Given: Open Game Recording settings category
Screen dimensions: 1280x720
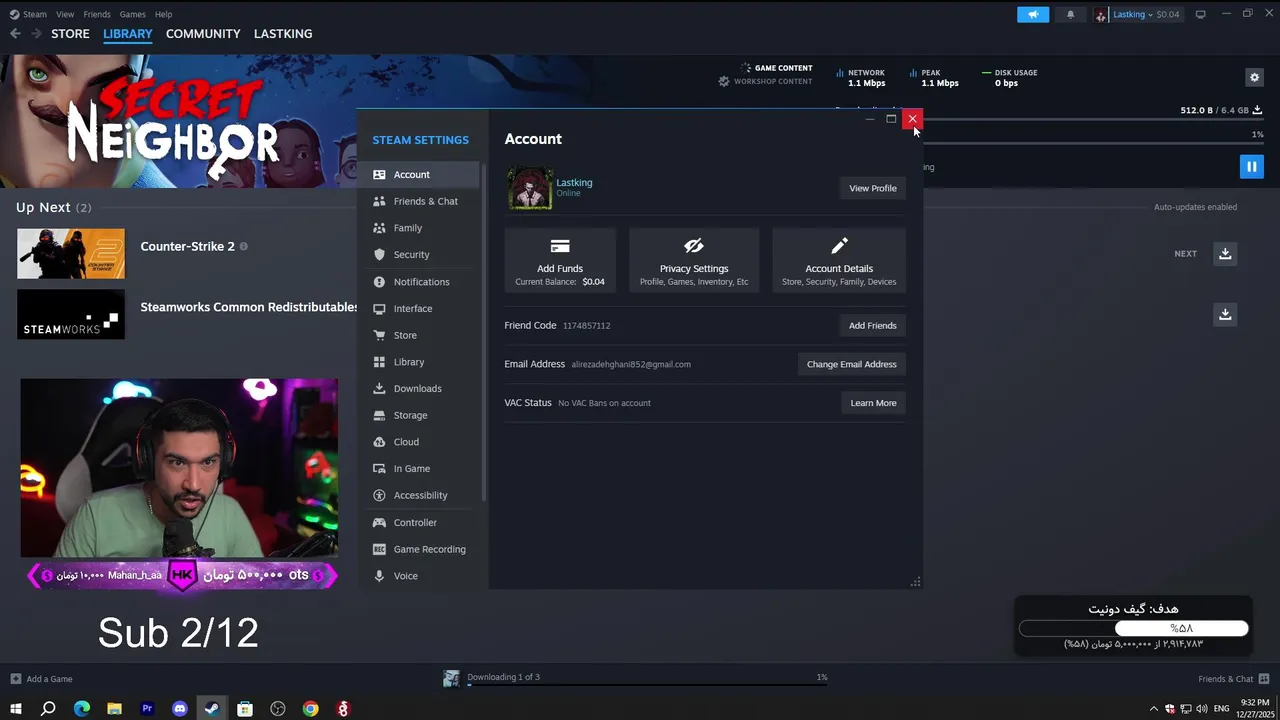Looking at the screenshot, I should (421, 549).
